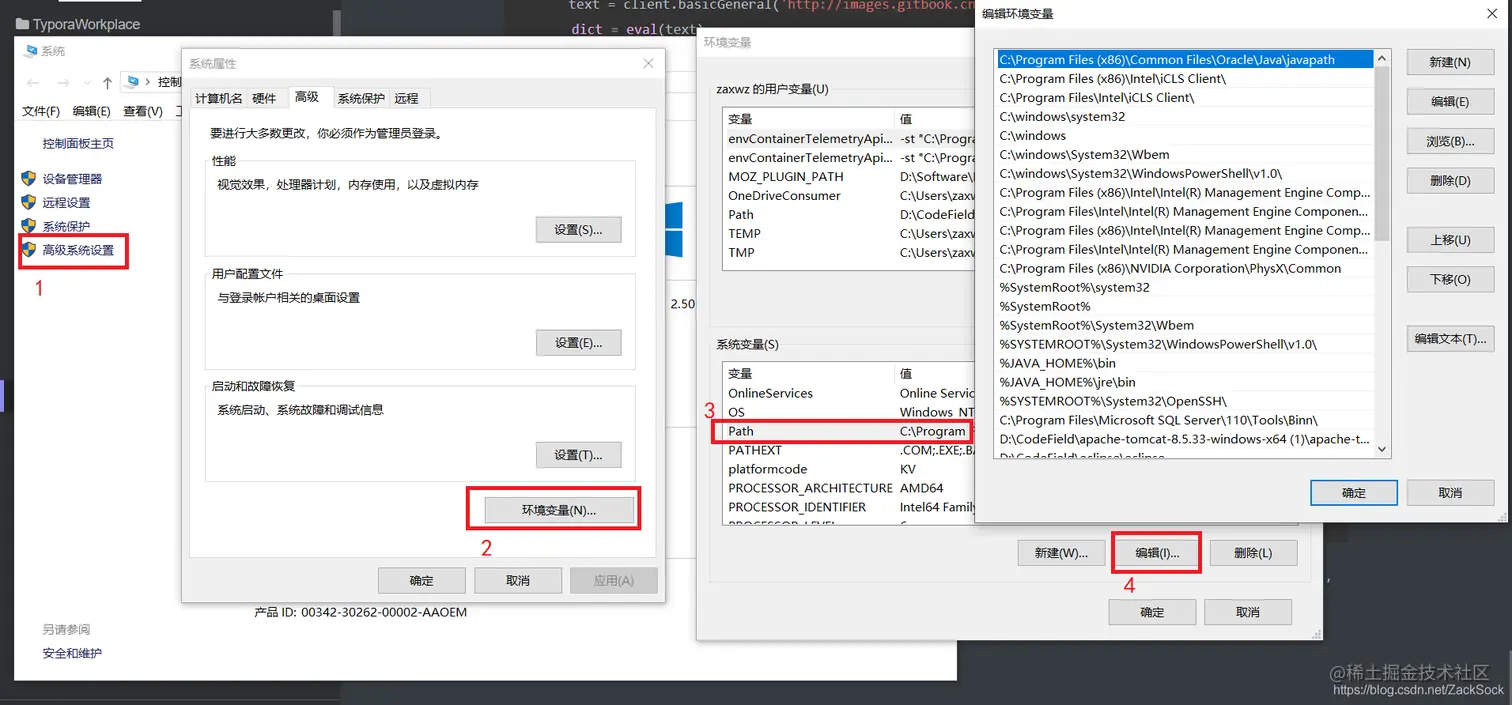The image size is (1512, 705).
Task: Click 取消 in the 环境变量 dialog
Action: click(1248, 612)
